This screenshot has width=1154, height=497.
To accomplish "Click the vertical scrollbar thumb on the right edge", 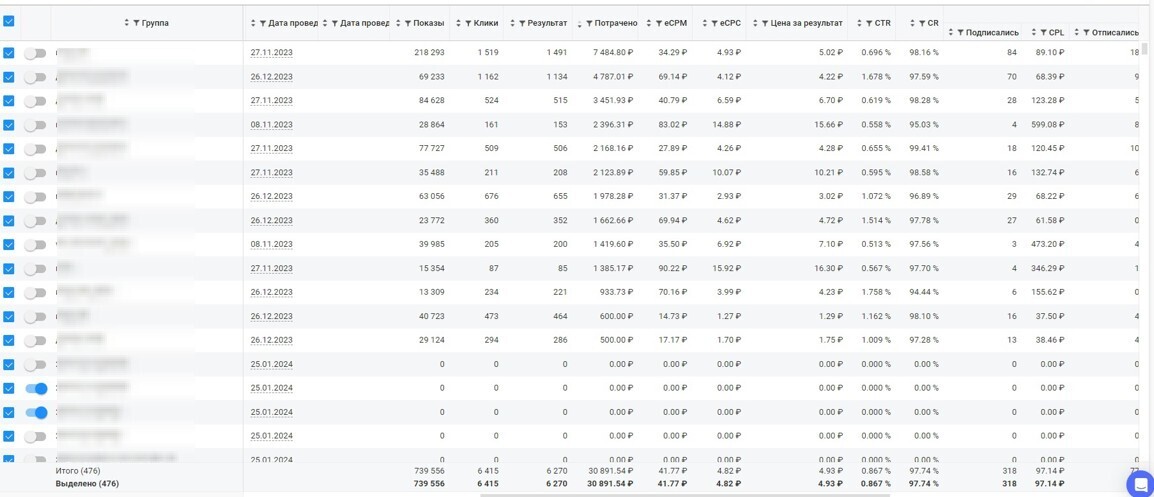I will pos(1146,50).
